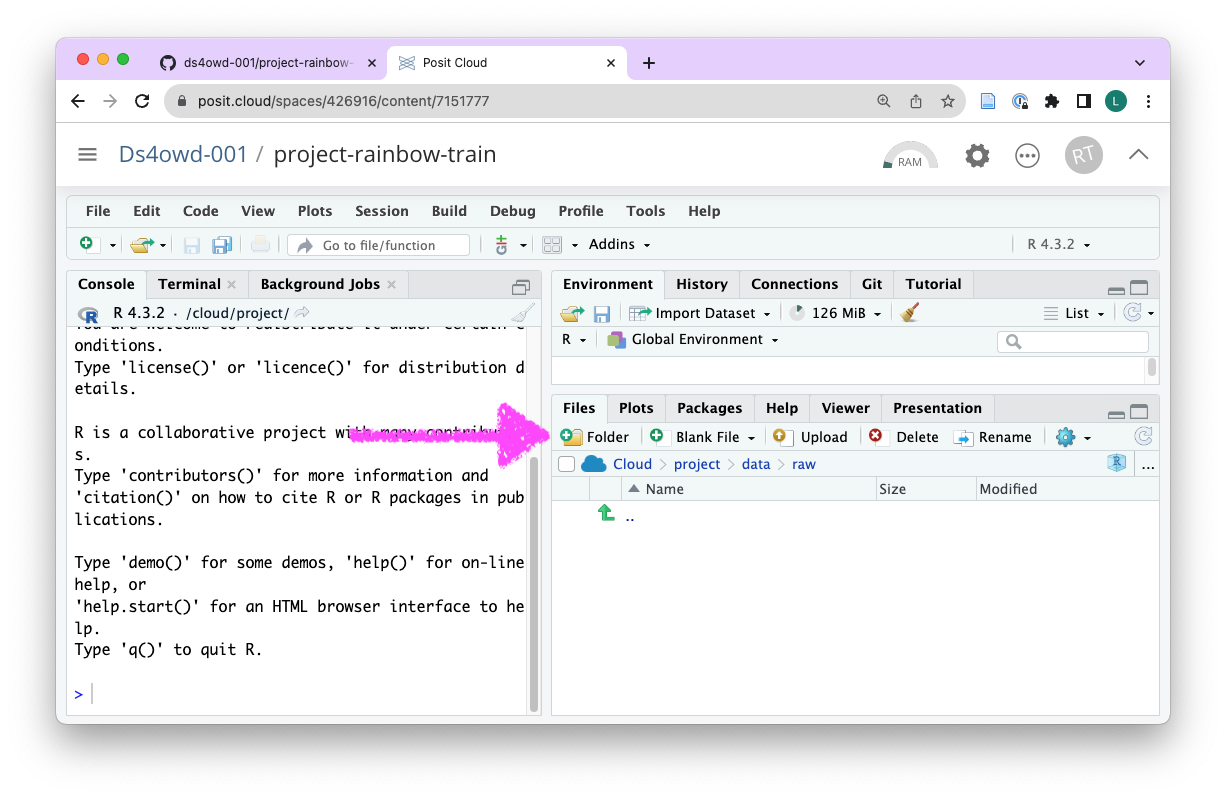Click the save workspace floppy disk icon
This screenshot has height=798, width=1226.
tap(602, 314)
